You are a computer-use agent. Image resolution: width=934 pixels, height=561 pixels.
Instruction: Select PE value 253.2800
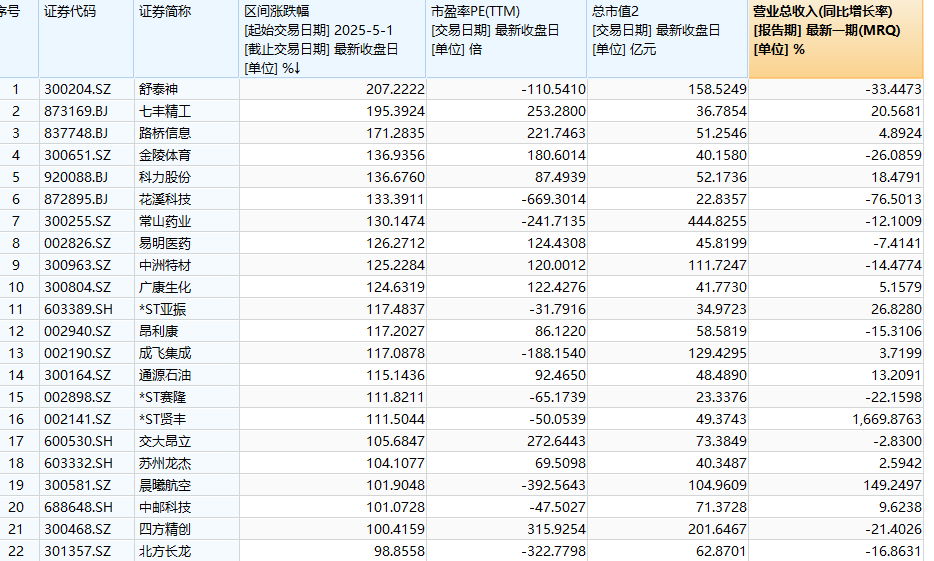coord(556,111)
